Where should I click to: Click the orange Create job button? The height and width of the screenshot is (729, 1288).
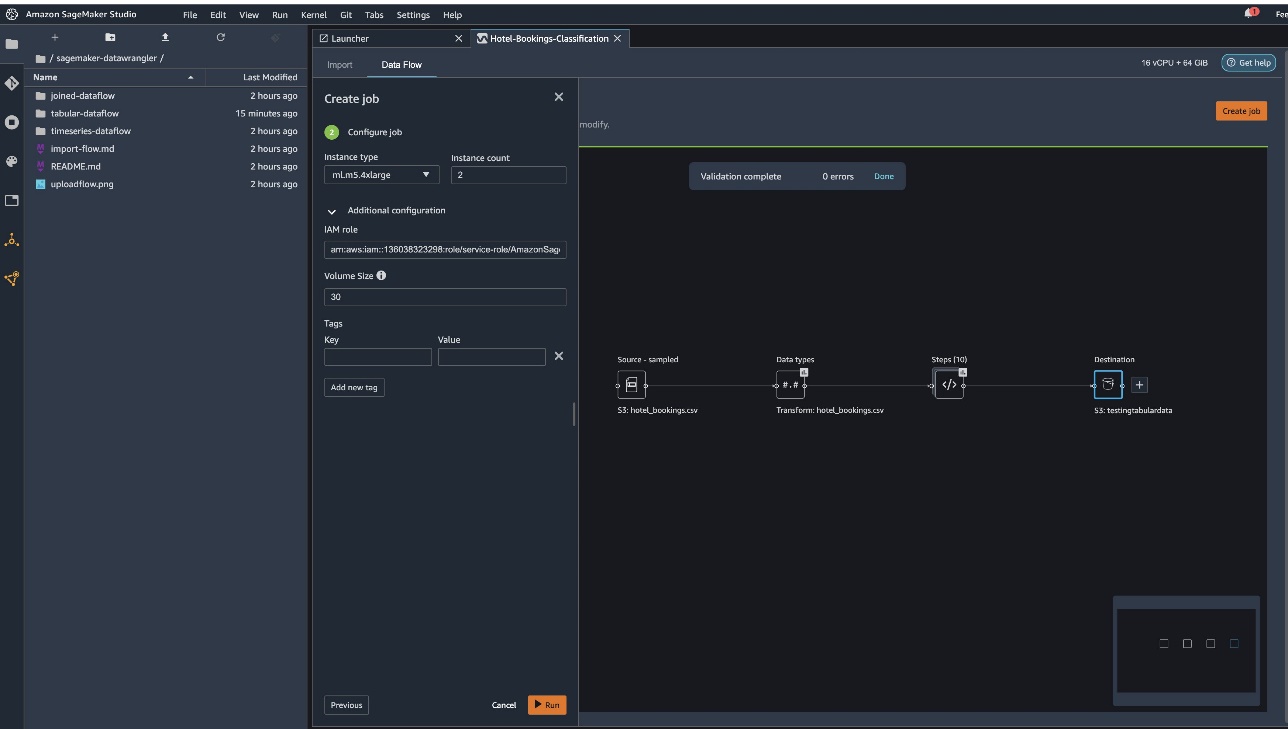click(x=1241, y=111)
